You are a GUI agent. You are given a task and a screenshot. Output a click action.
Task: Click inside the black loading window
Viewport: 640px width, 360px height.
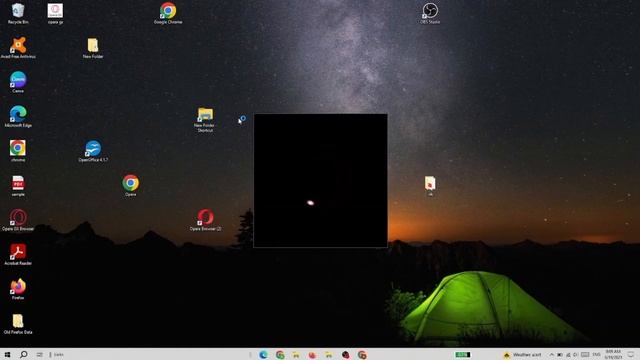point(320,180)
